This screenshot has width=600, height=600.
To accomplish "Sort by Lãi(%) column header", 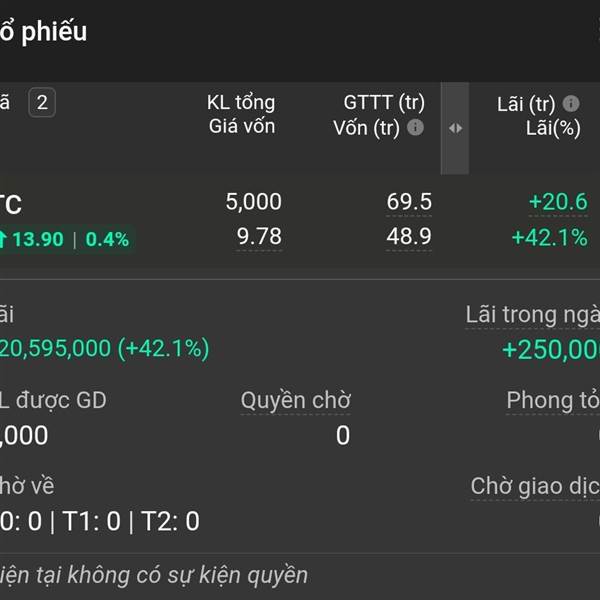I will tap(553, 128).
